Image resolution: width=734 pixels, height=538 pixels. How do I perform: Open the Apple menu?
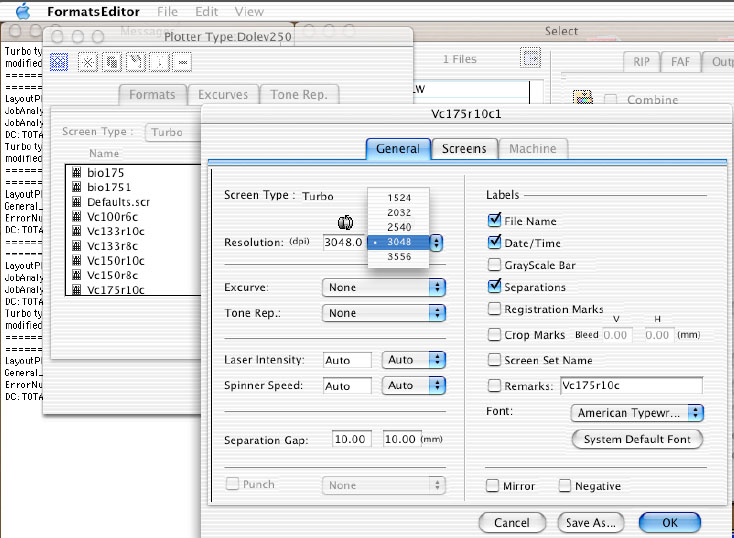coord(22,11)
